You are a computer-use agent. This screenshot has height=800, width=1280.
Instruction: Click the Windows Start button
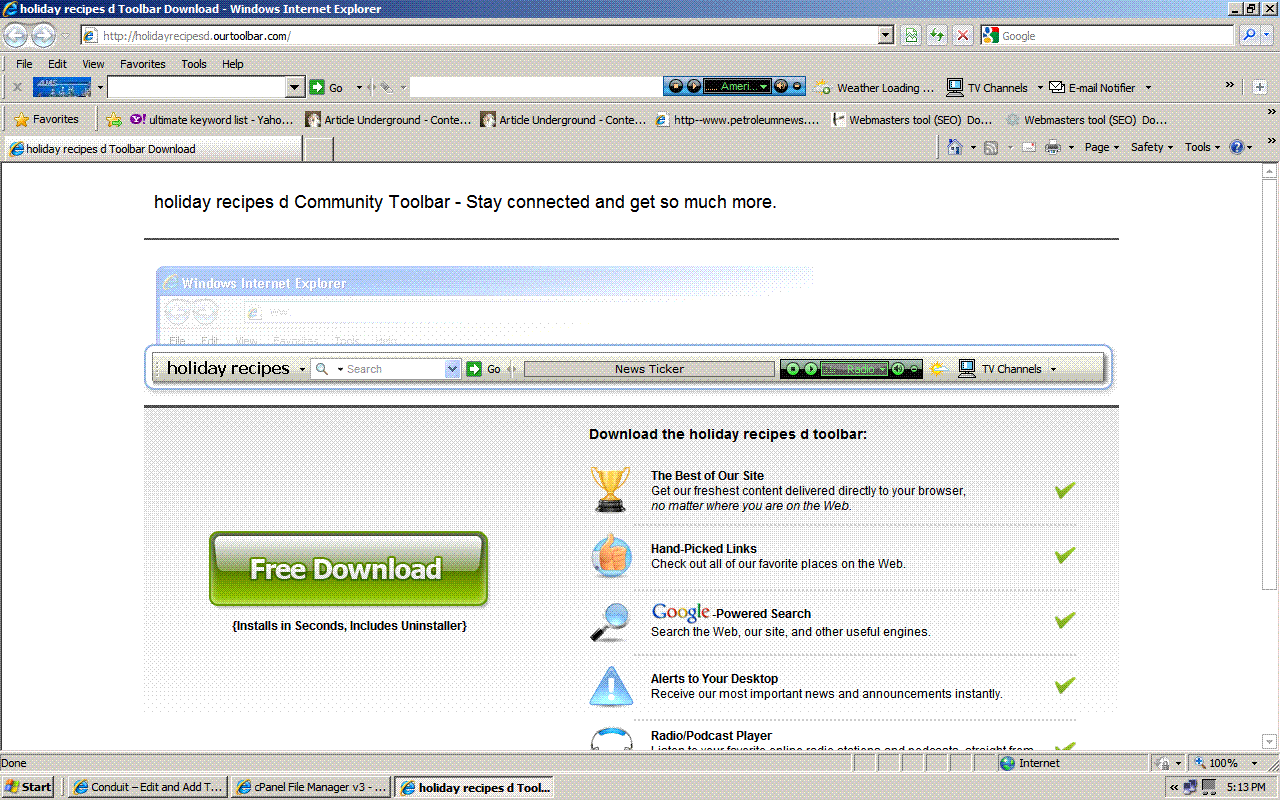pos(29,787)
